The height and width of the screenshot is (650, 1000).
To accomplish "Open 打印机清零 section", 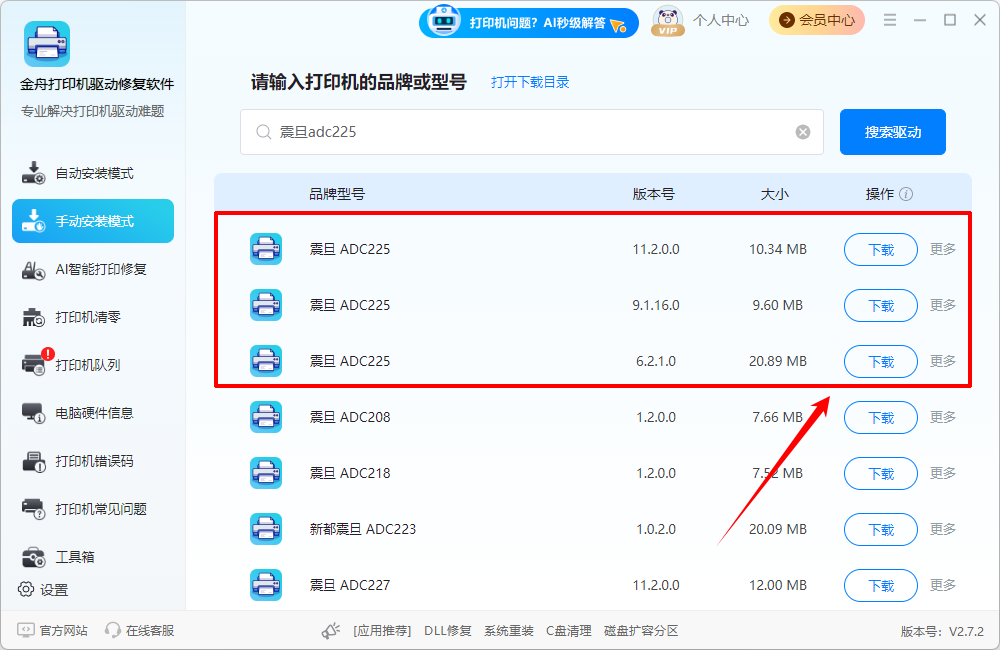I will (x=93, y=317).
